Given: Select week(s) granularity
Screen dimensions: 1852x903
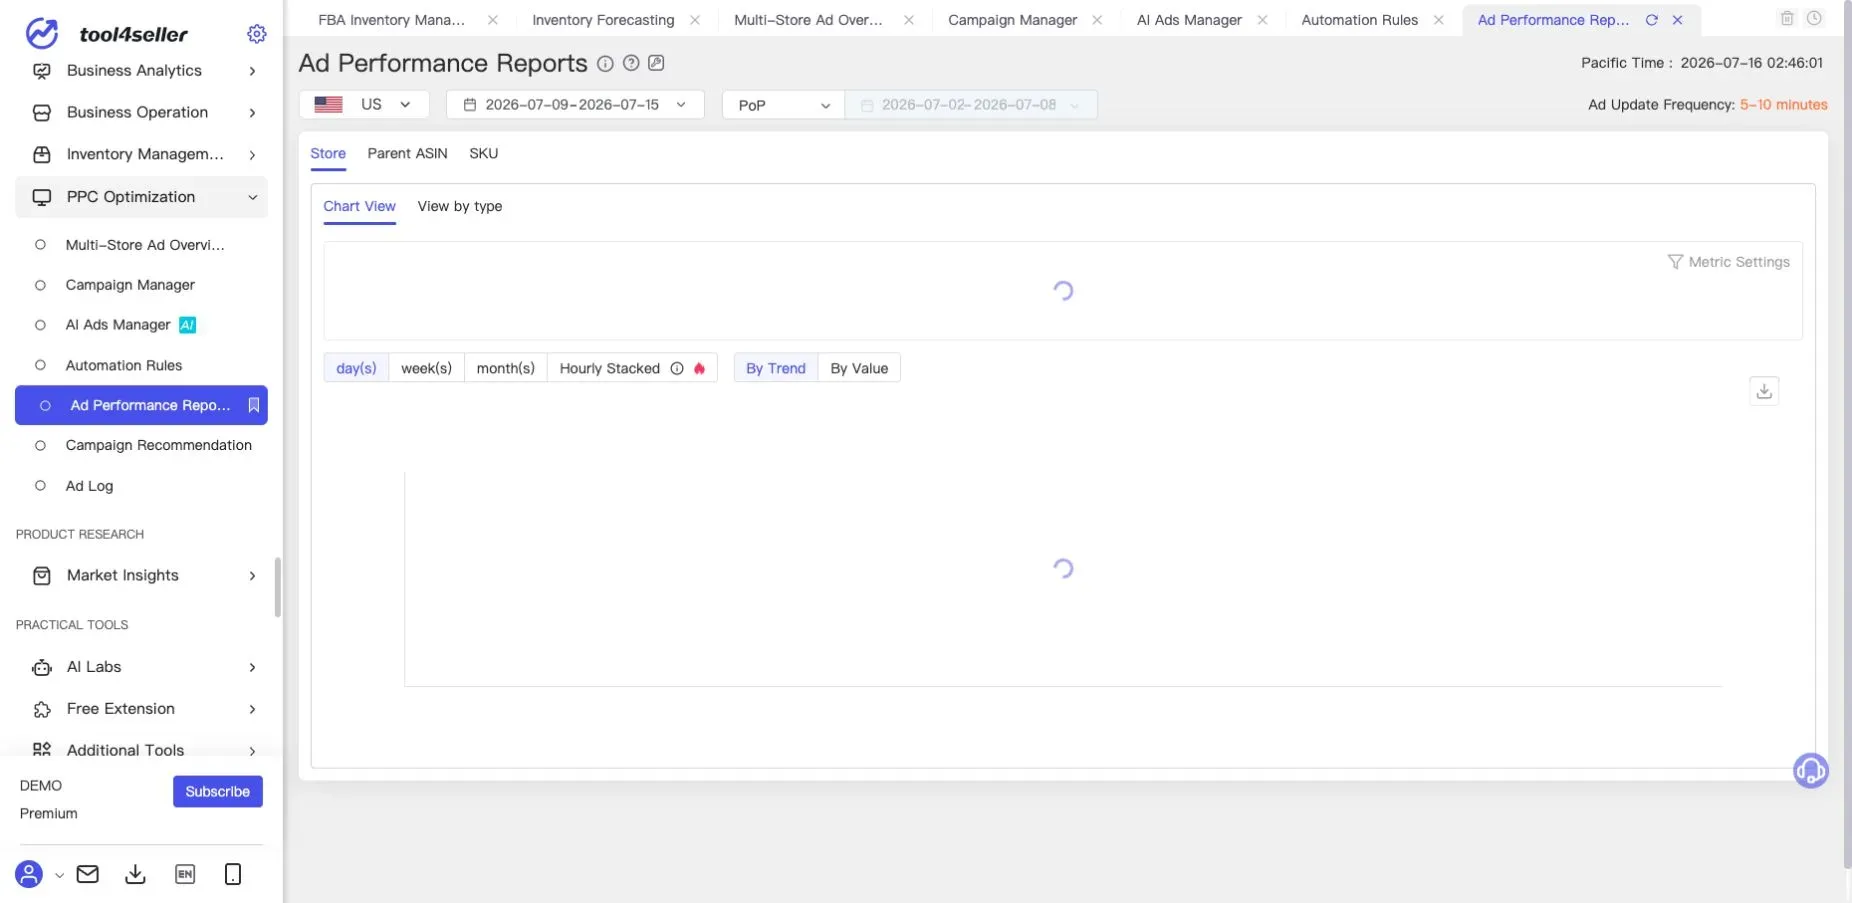Looking at the screenshot, I should (x=427, y=368).
